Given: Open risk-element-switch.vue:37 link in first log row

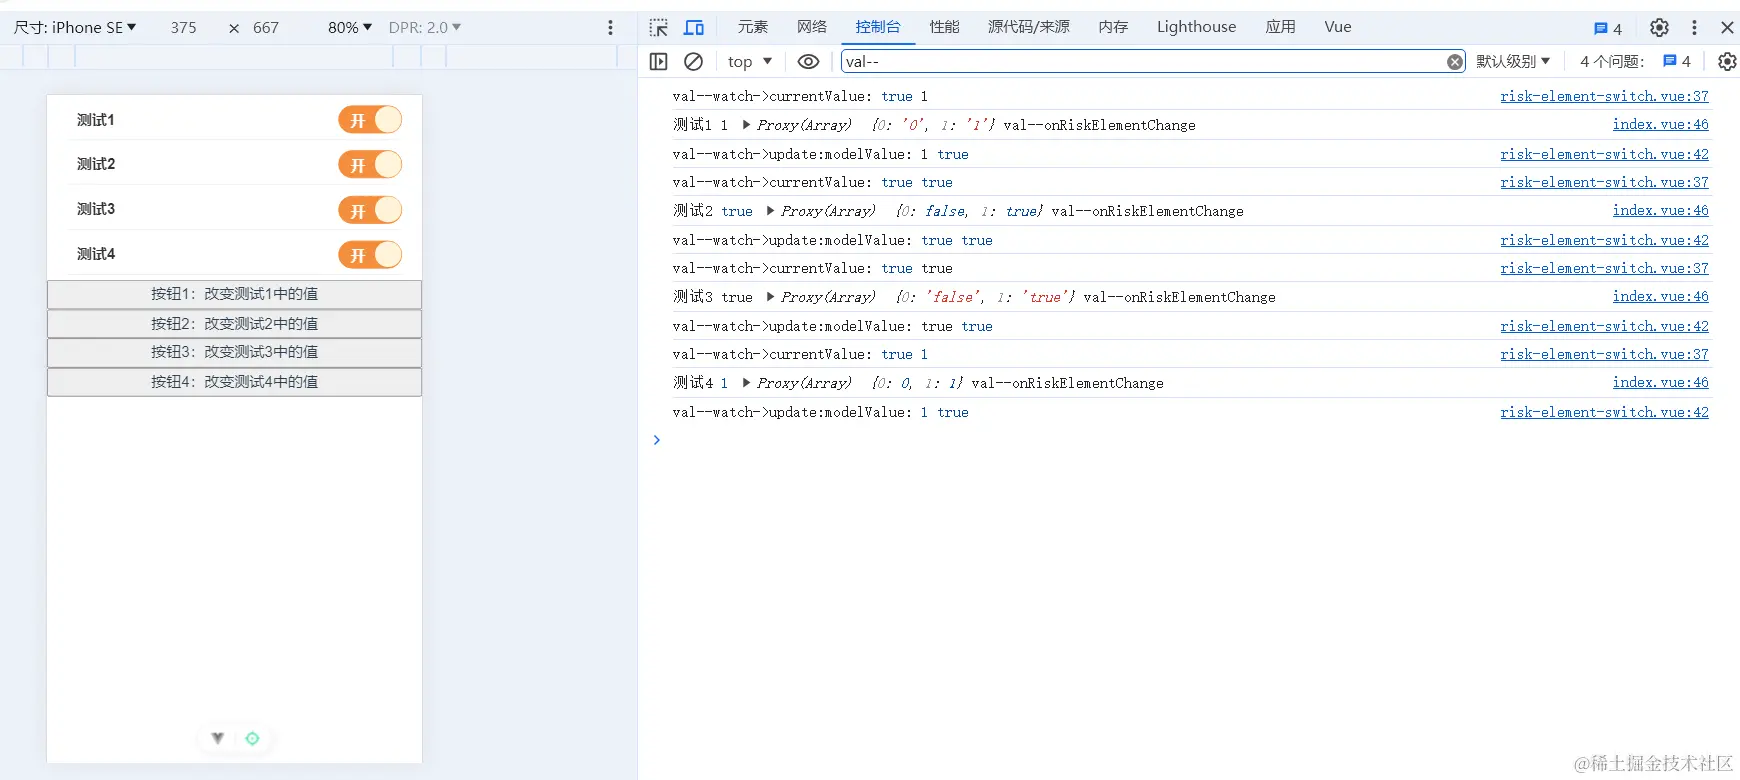Looking at the screenshot, I should [1604, 96].
